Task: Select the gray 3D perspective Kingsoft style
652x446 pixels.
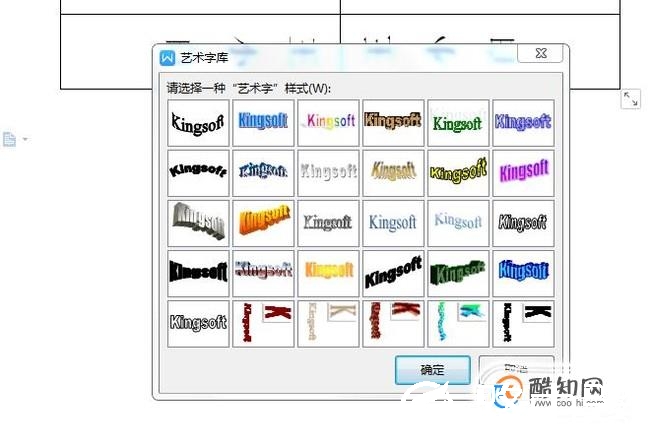Action: click(x=198, y=224)
